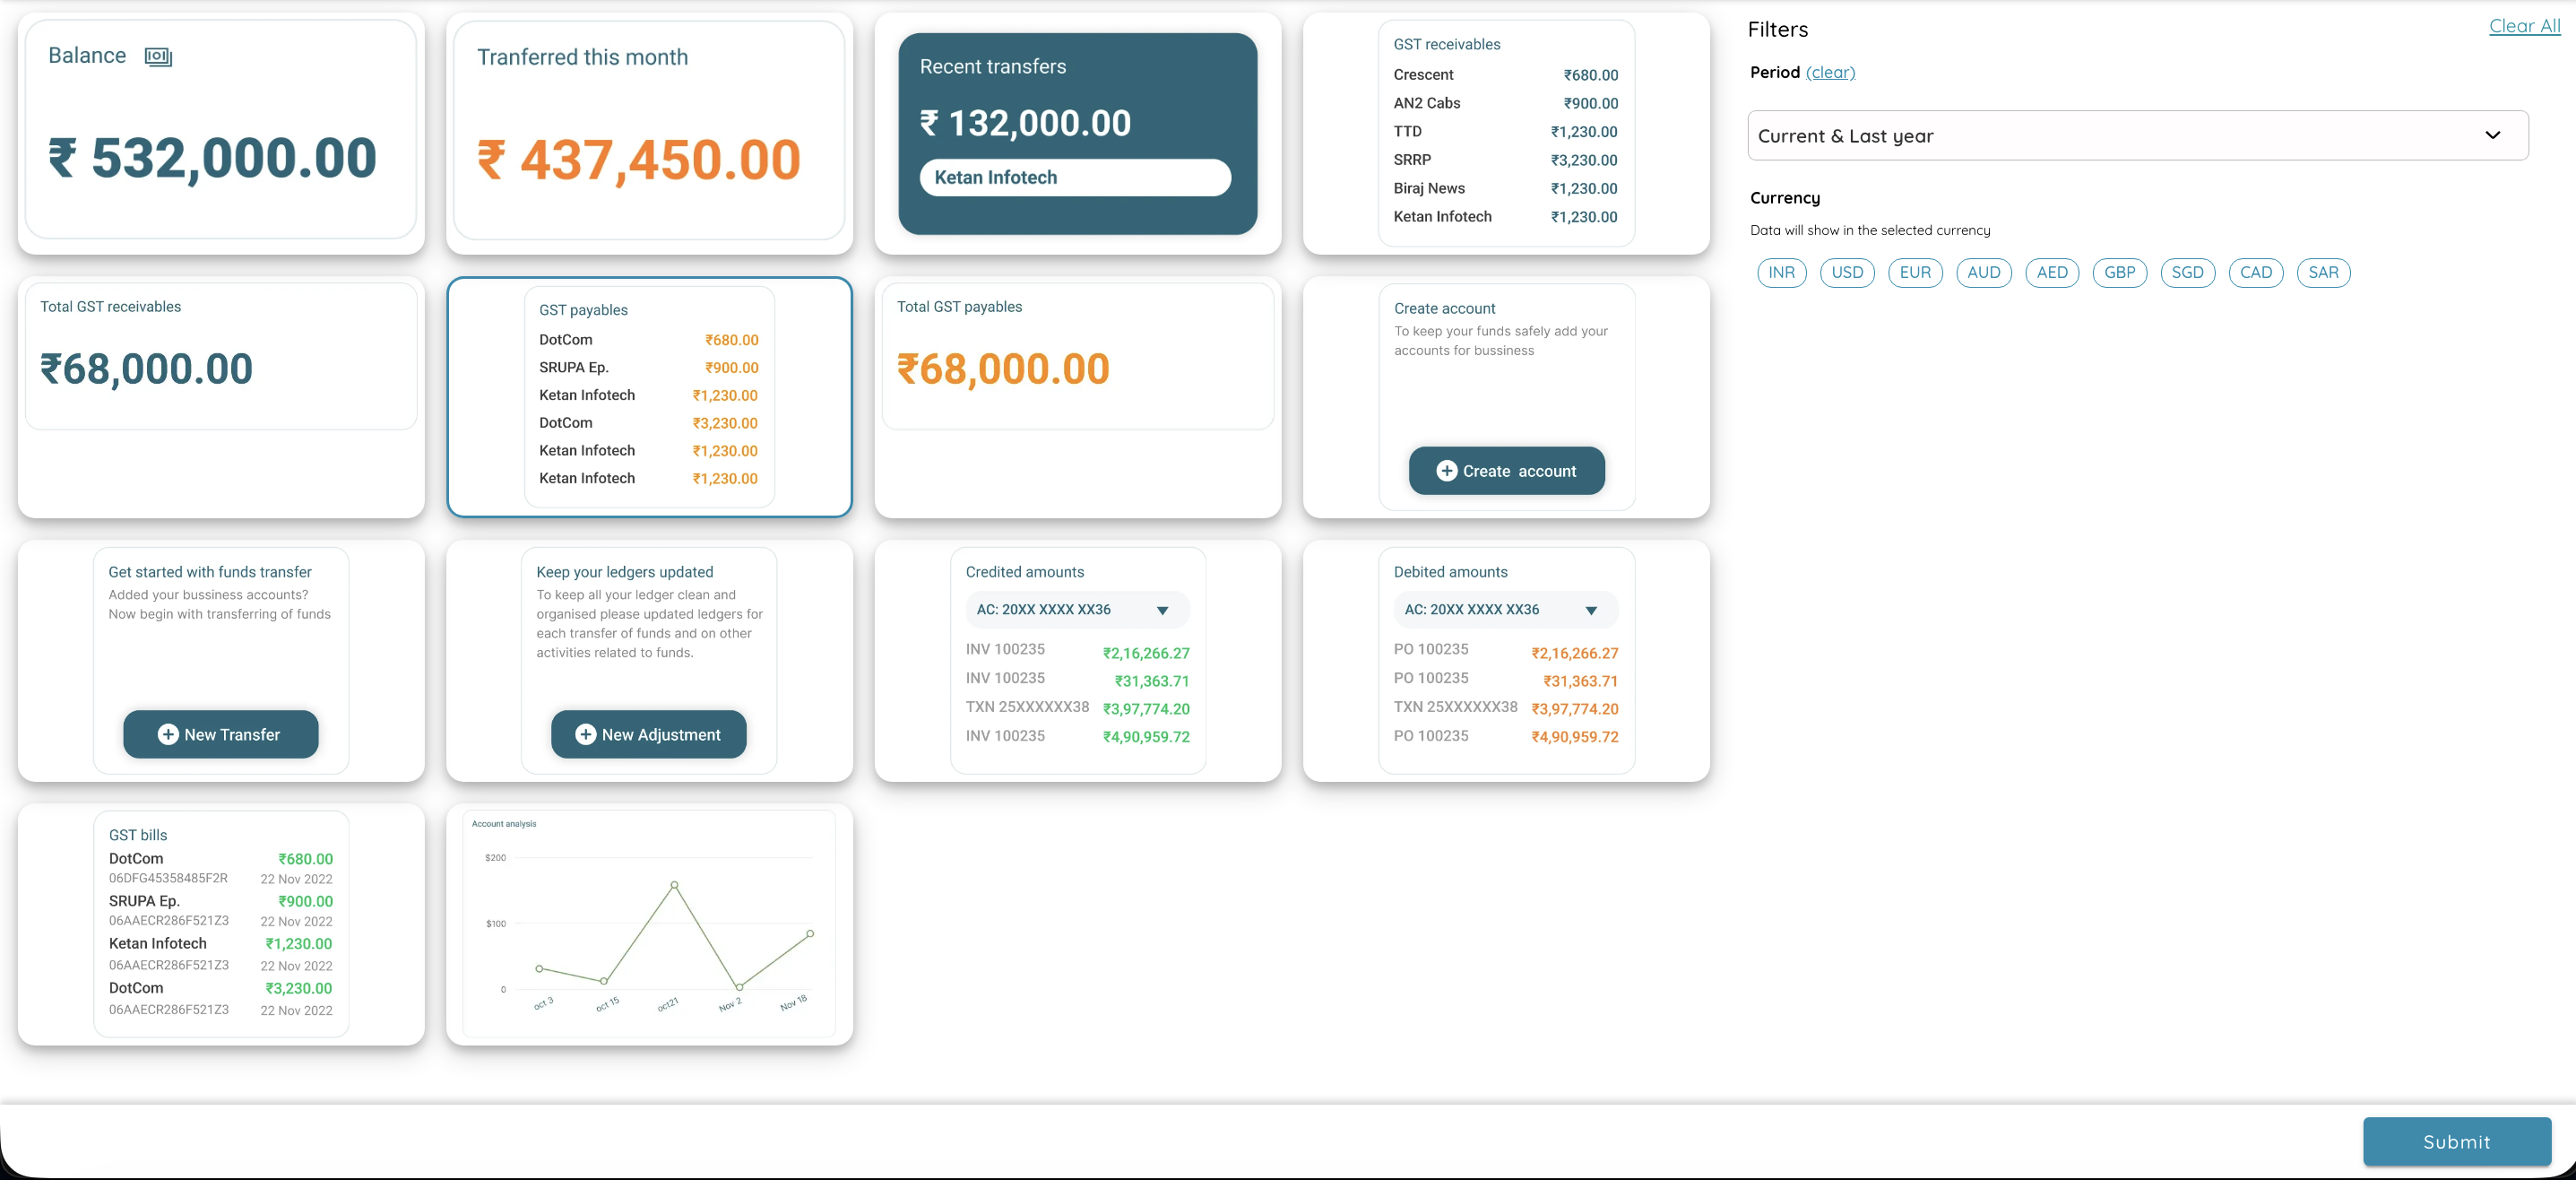This screenshot has width=2576, height=1180.
Task: Toggle the INR currency filter
Action: click(x=1781, y=272)
